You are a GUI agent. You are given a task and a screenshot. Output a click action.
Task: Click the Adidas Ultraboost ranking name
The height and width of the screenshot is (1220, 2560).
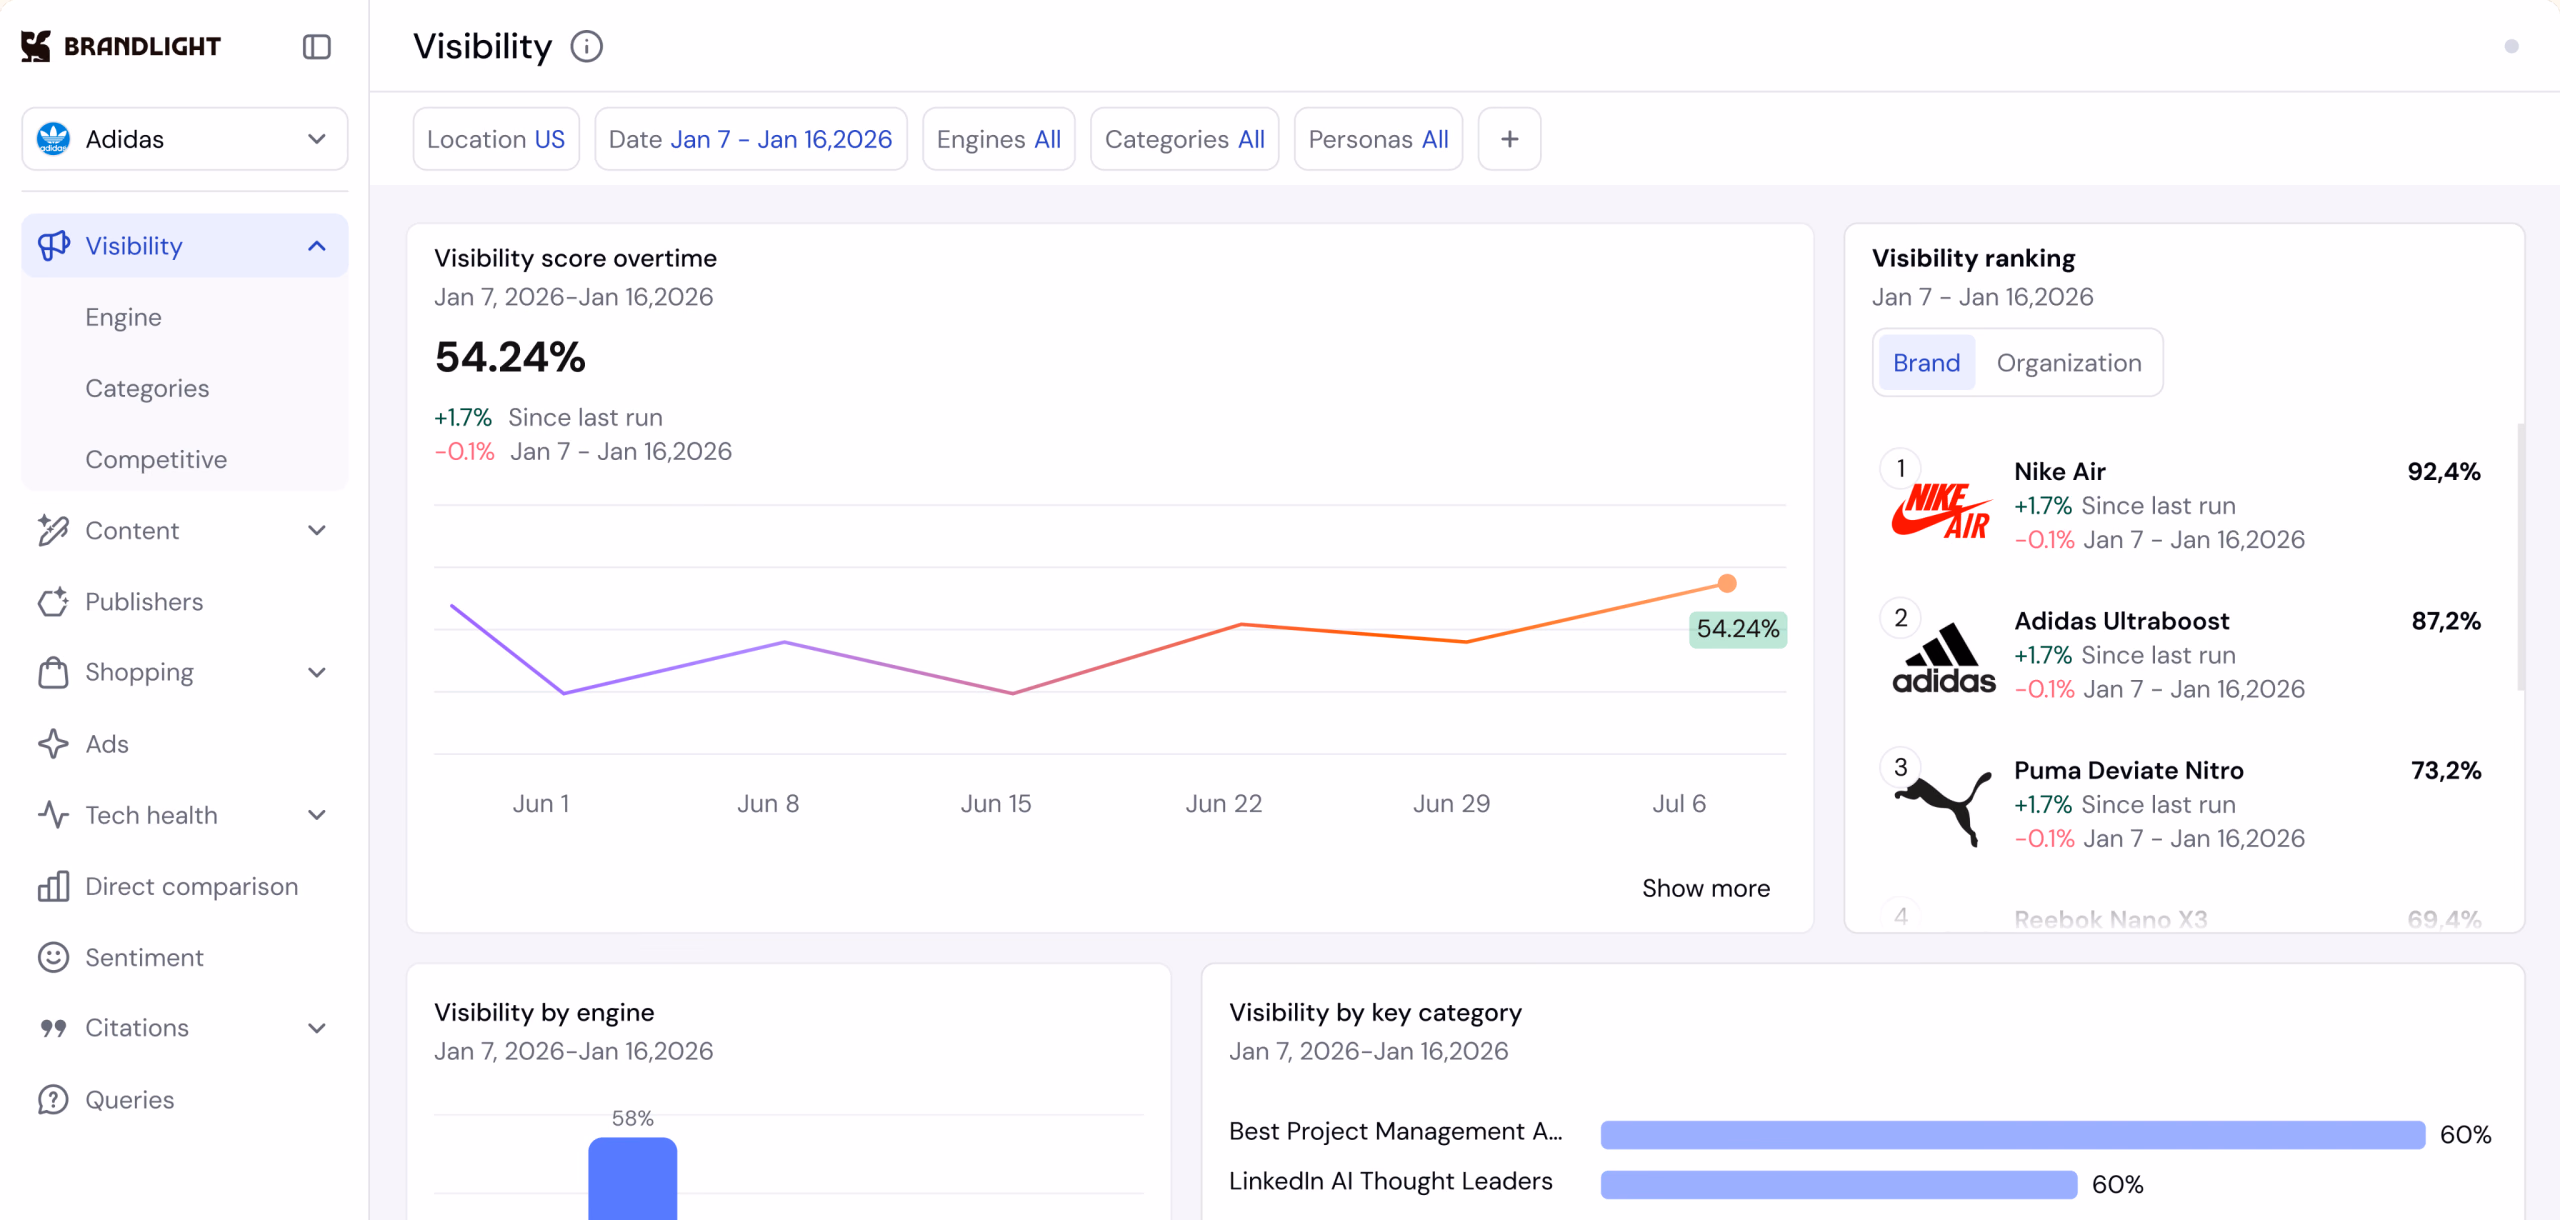2121,621
